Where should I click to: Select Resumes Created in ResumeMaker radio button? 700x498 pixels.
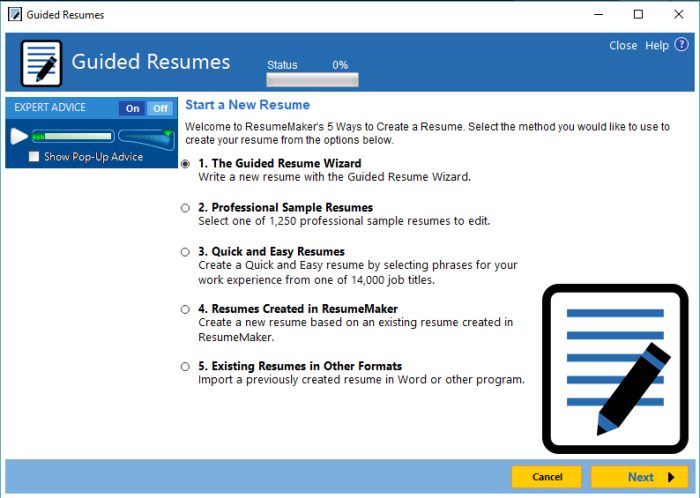click(x=185, y=309)
